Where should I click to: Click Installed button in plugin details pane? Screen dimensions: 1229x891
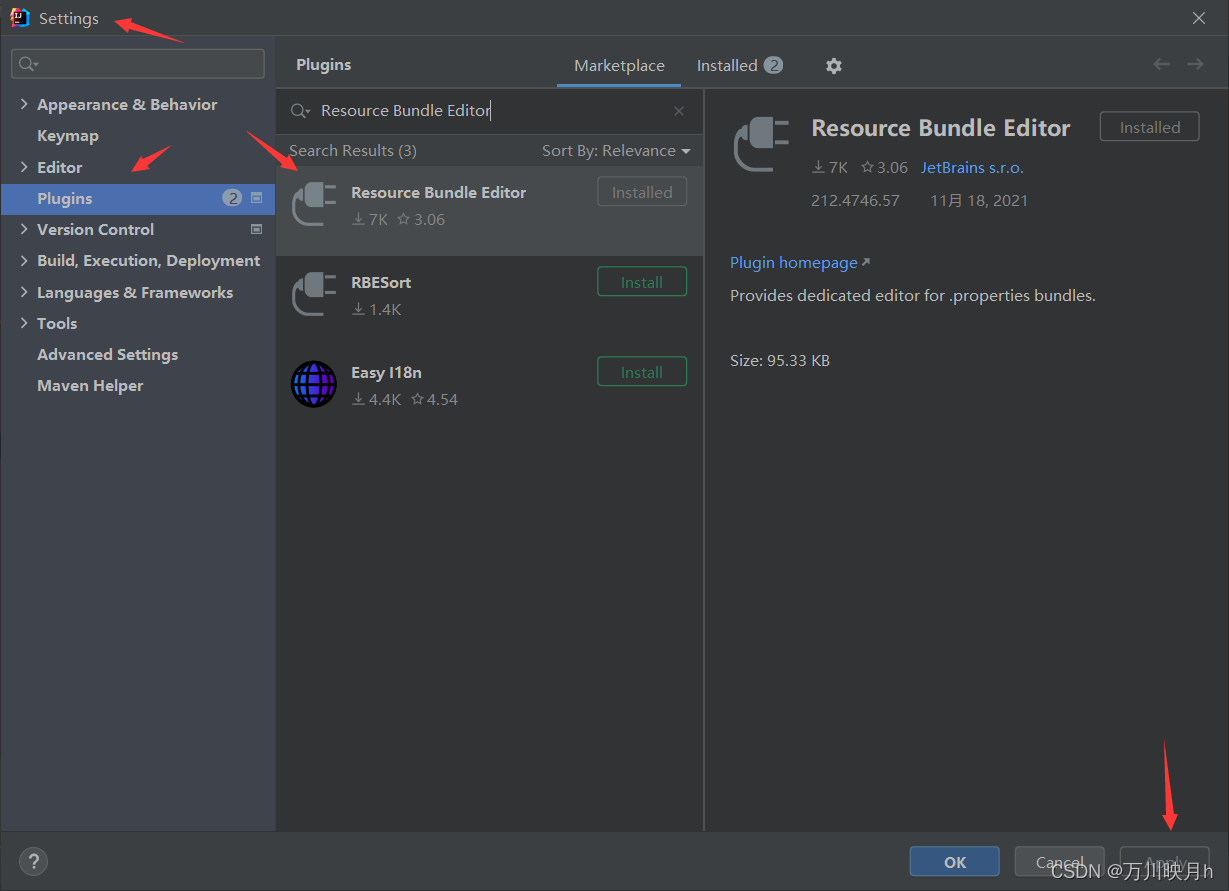(1150, 127)
